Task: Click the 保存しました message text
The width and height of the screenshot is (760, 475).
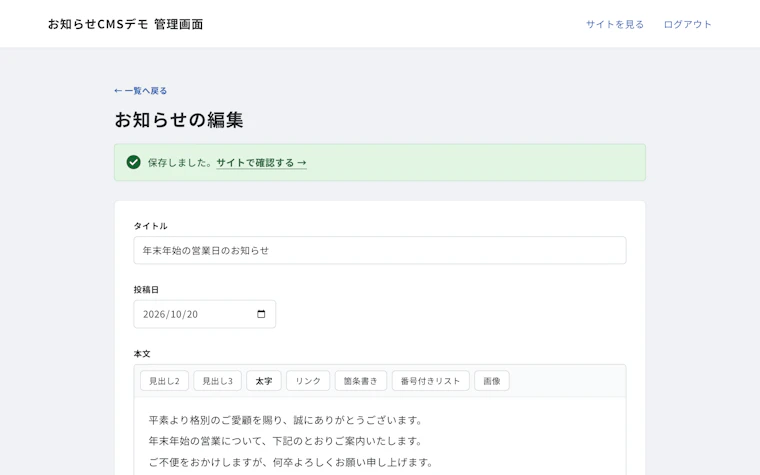Action: 180,162
